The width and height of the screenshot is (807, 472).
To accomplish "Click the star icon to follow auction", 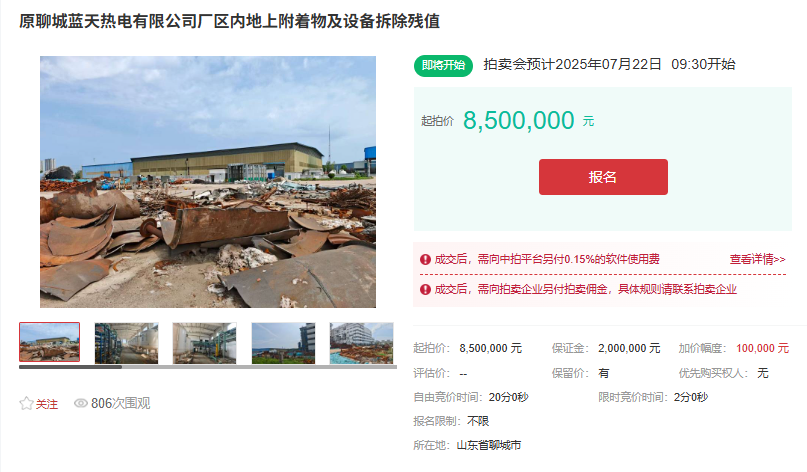I will coord(26,403).
